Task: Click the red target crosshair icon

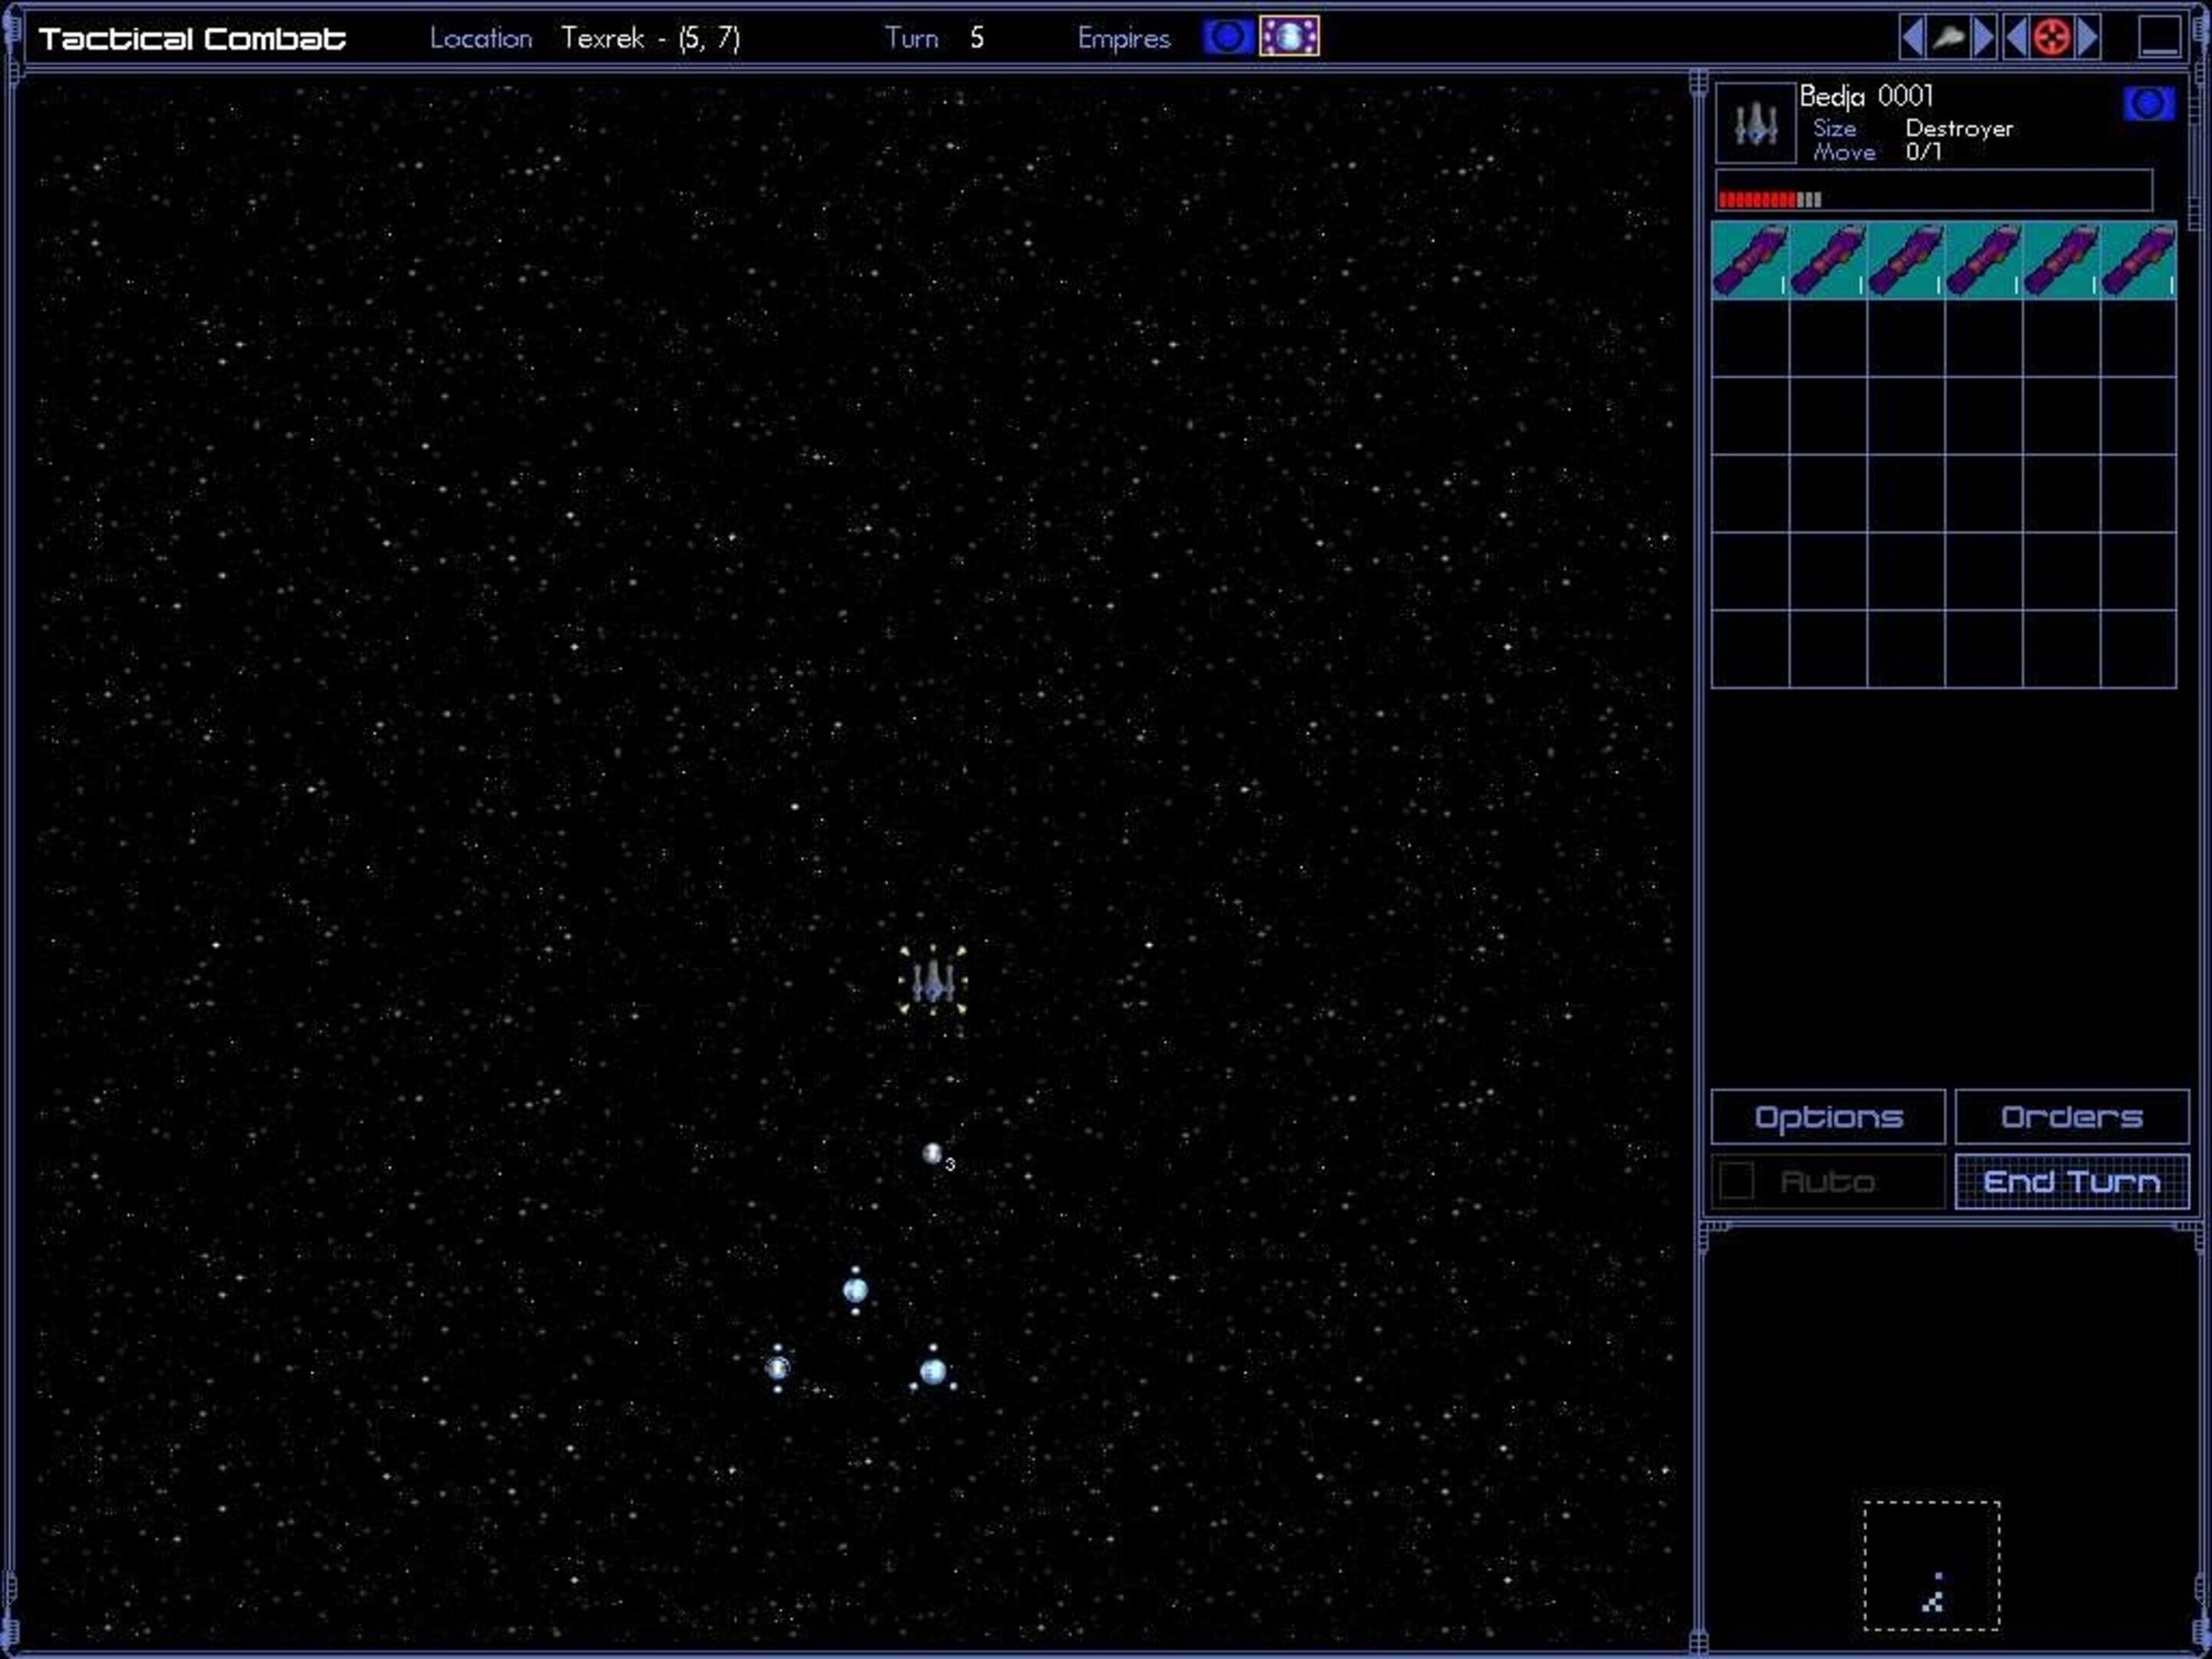Action: [x=2051, y=38]
